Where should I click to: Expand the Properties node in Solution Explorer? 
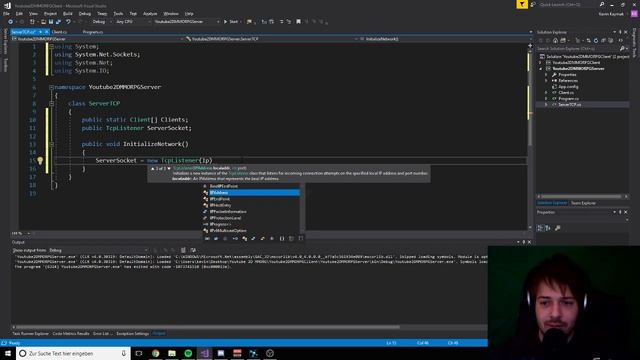click(x=546, y=75)
